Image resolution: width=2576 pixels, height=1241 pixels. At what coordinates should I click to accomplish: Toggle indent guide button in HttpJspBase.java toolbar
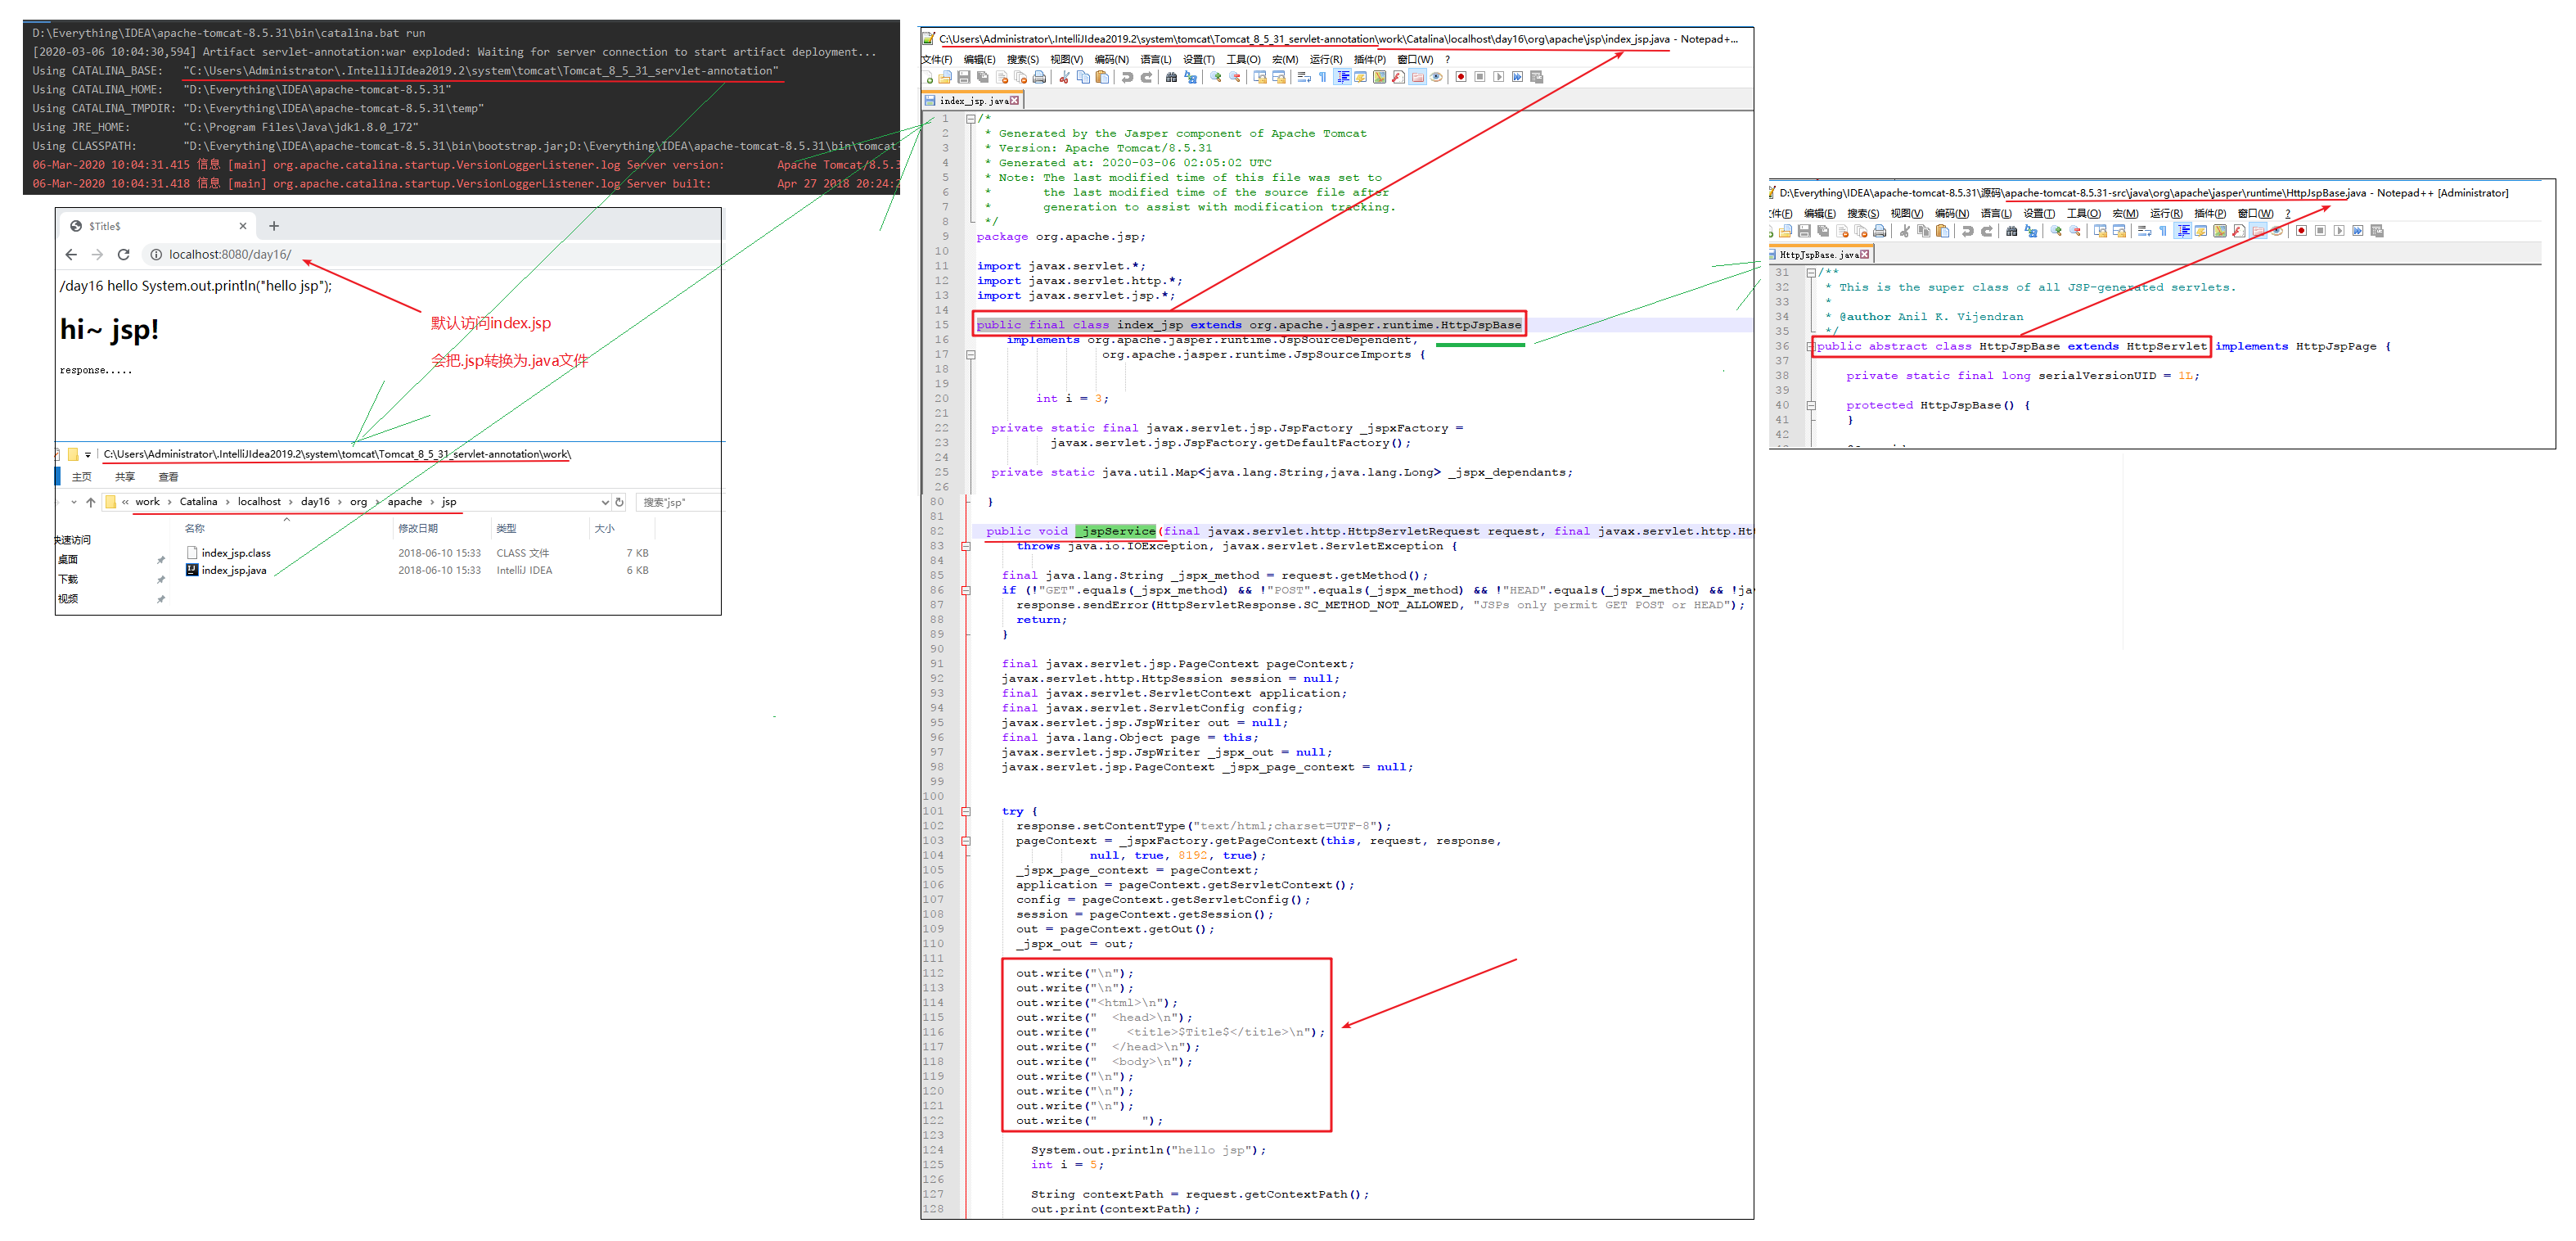pyautogui.click(x=2183, y=231)
